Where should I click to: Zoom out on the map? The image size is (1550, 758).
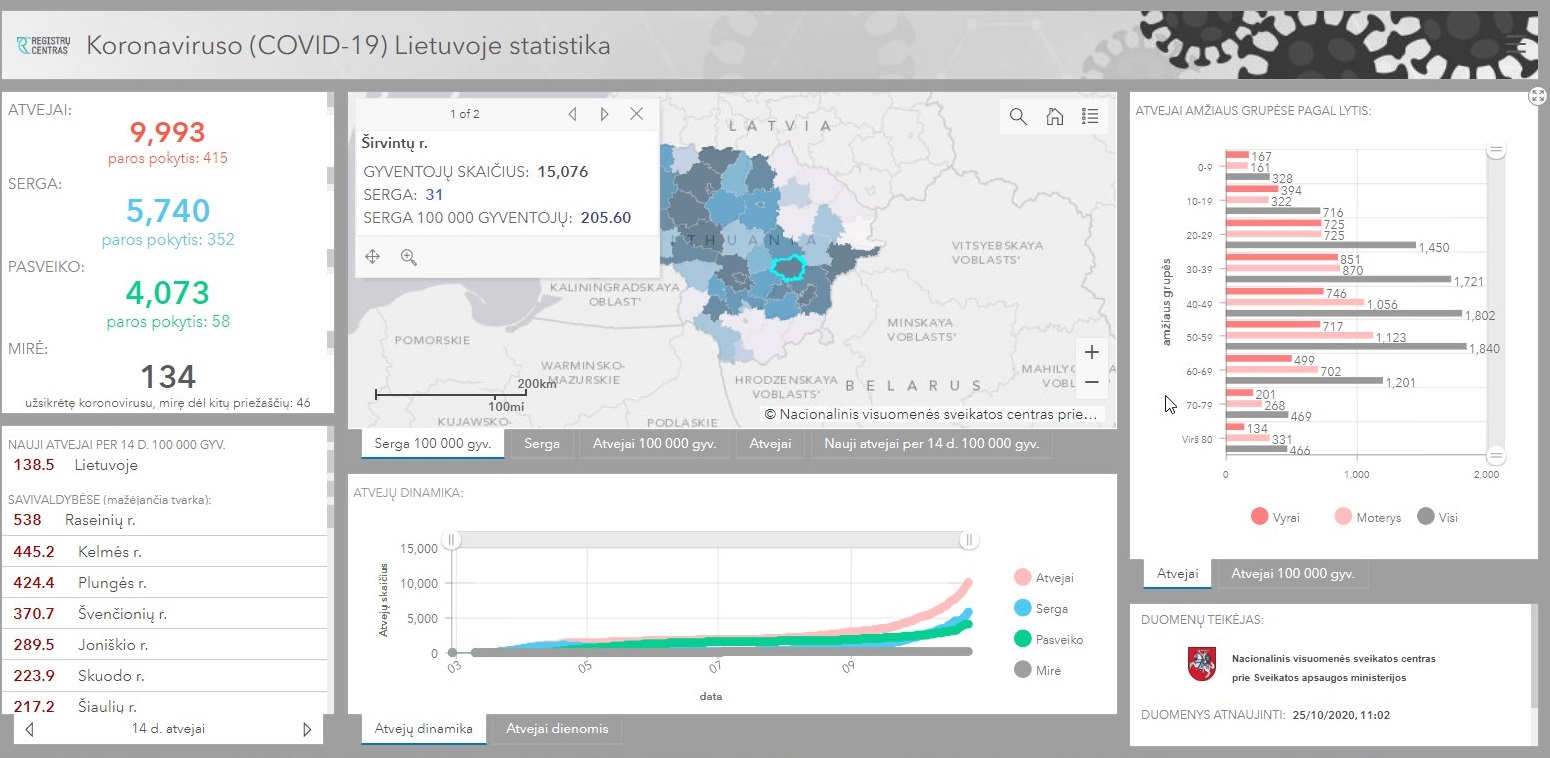click(x=1091, y=382)
